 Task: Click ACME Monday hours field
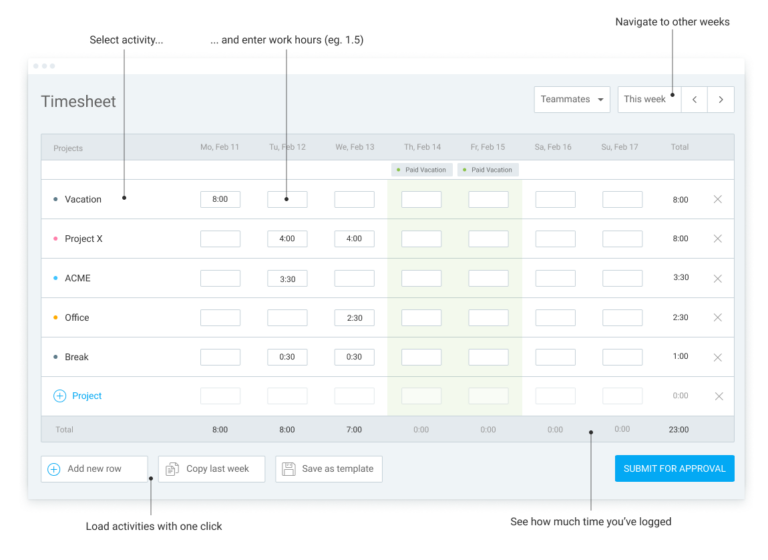(220, 278)
